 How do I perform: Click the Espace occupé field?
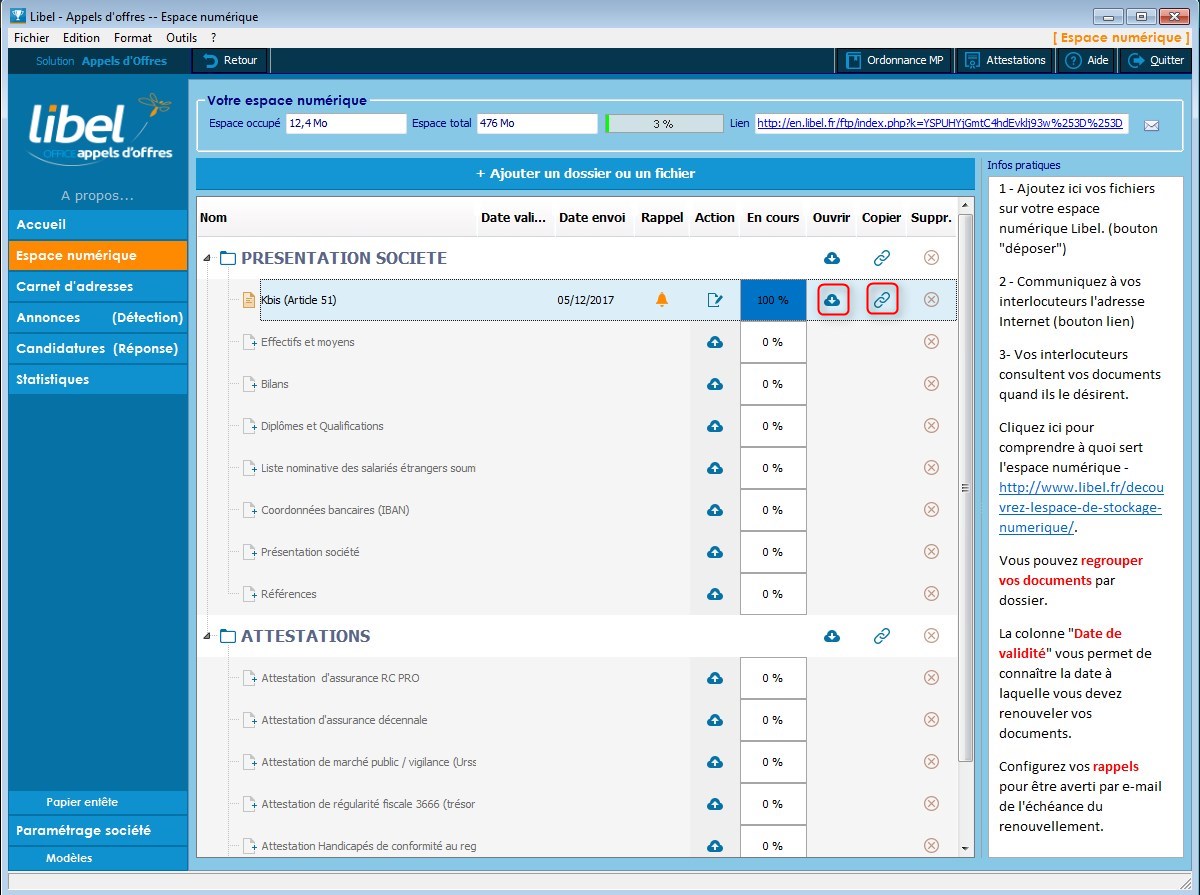pyautogui.click(x=346, y=124)
